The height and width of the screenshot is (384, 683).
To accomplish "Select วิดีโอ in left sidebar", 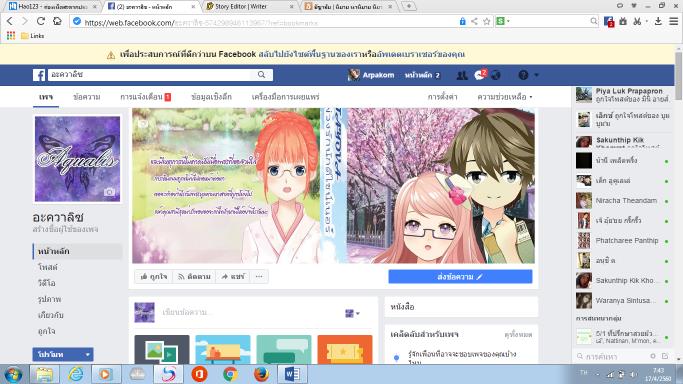I will pyautogui.click(x=47, y=283).
